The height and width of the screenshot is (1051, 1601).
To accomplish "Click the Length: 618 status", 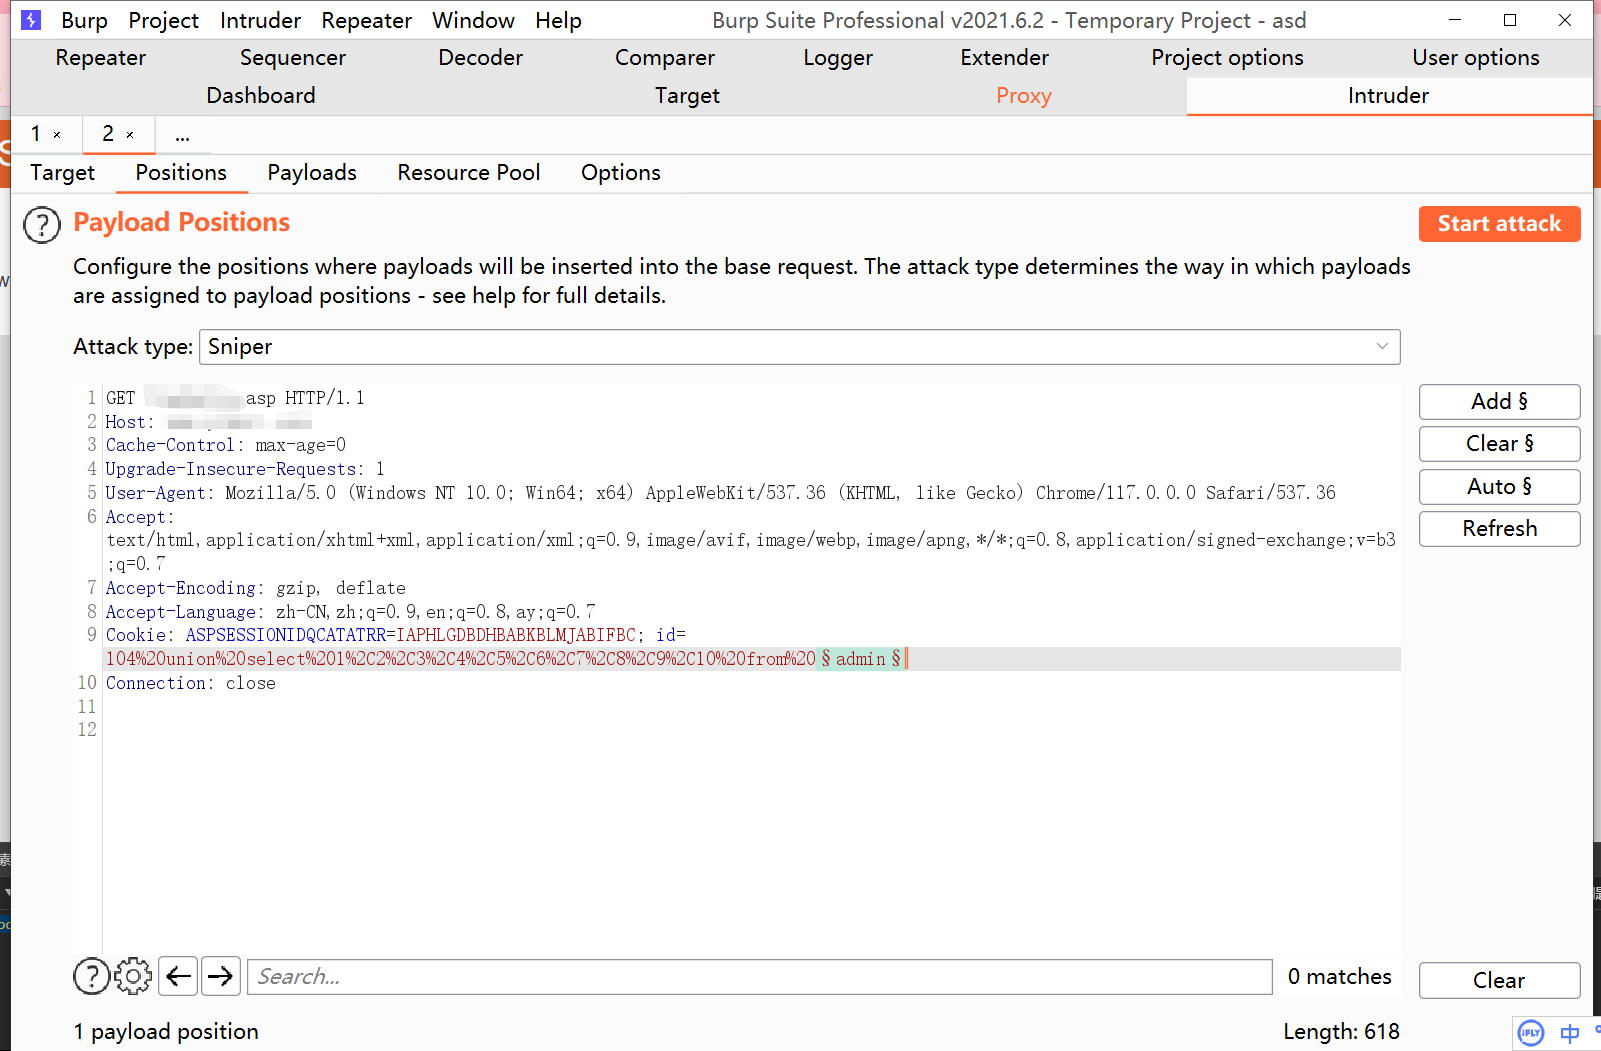I will click(x=1341, y=1032).
